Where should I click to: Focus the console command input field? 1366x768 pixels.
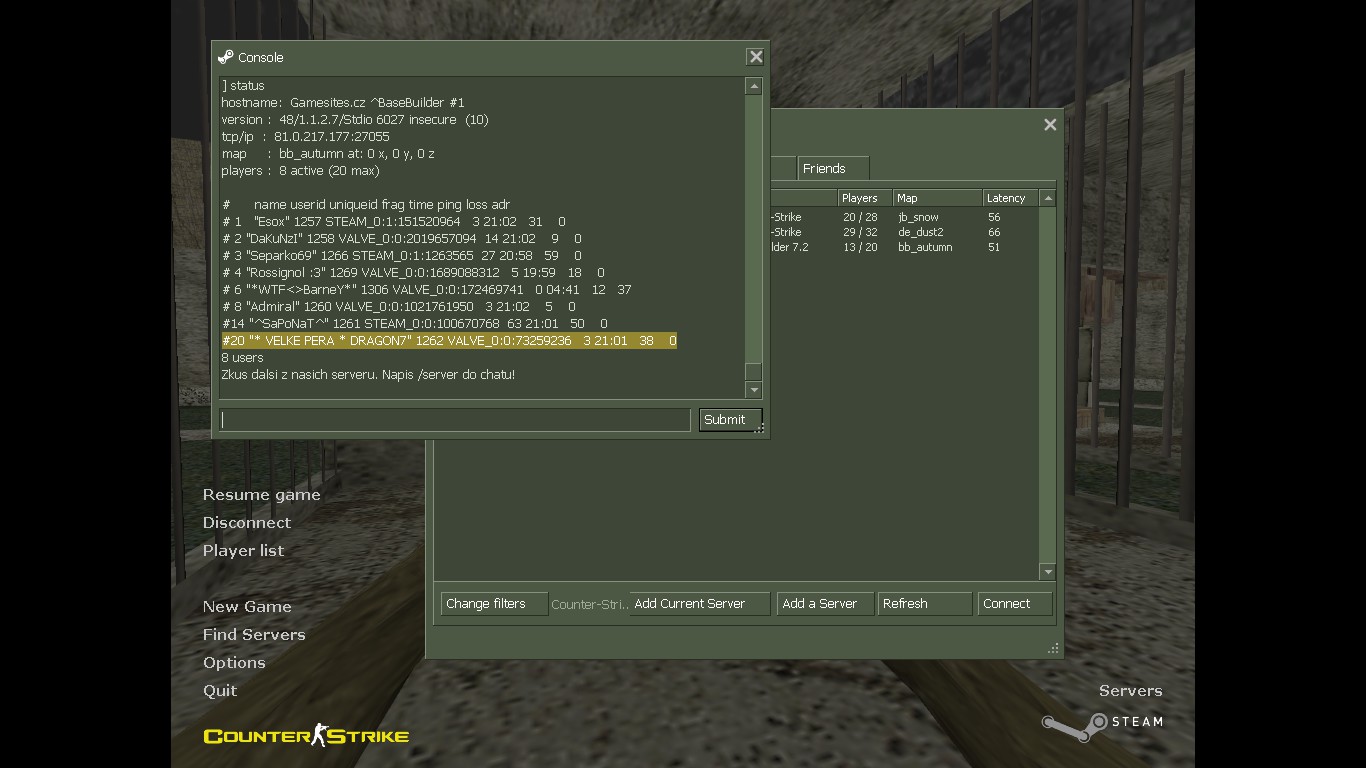455,420
